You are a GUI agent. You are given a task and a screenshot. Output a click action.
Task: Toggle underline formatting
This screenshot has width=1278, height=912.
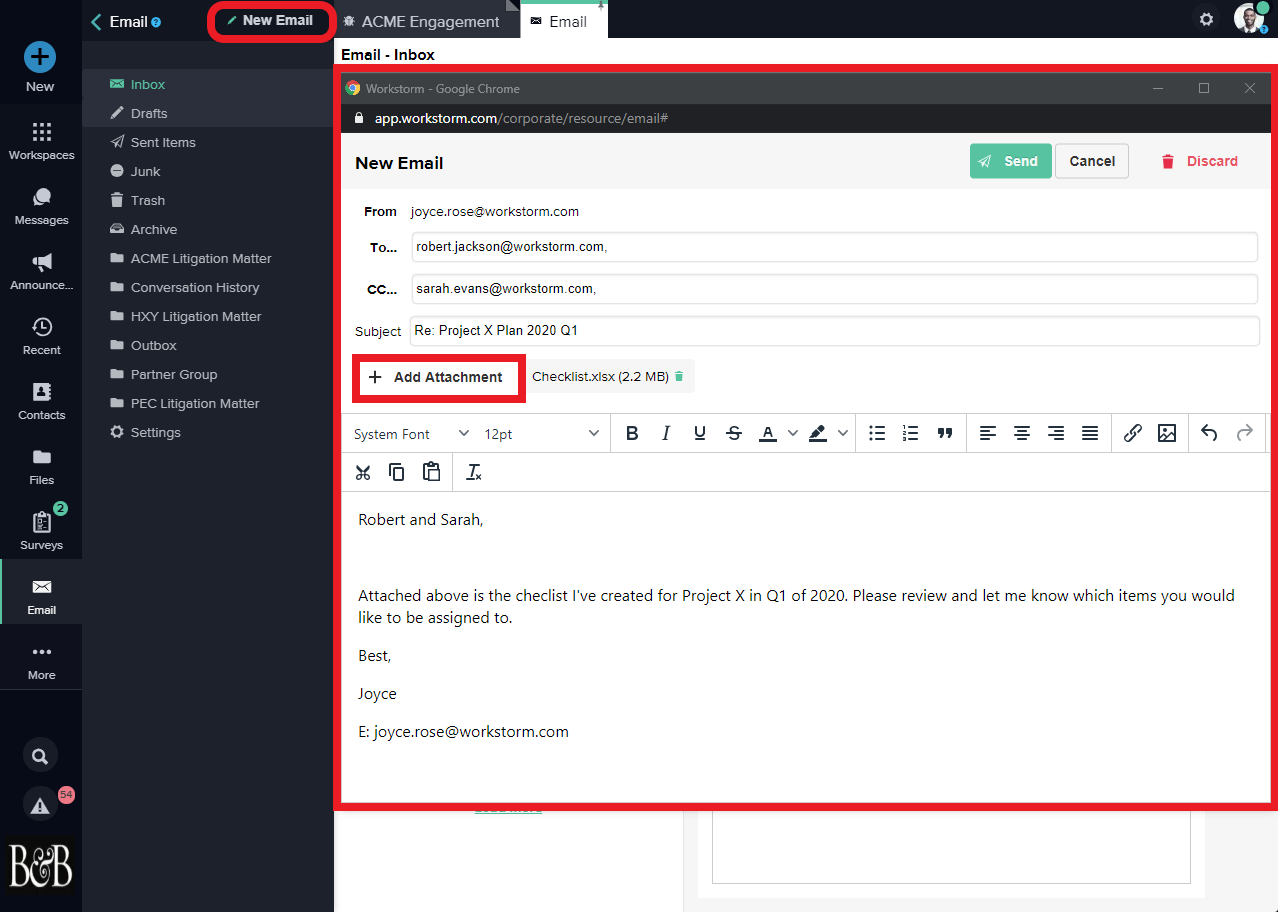click(x=700, y=433)
